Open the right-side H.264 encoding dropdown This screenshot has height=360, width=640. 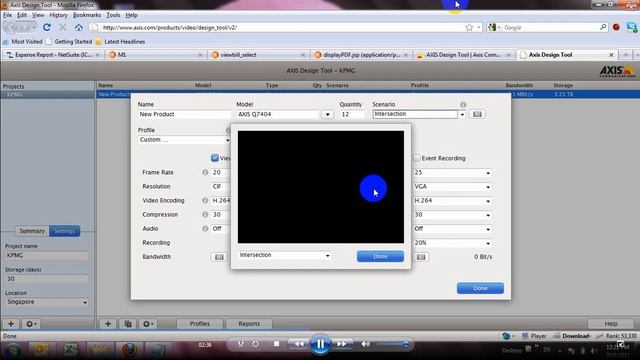[488, 201]
